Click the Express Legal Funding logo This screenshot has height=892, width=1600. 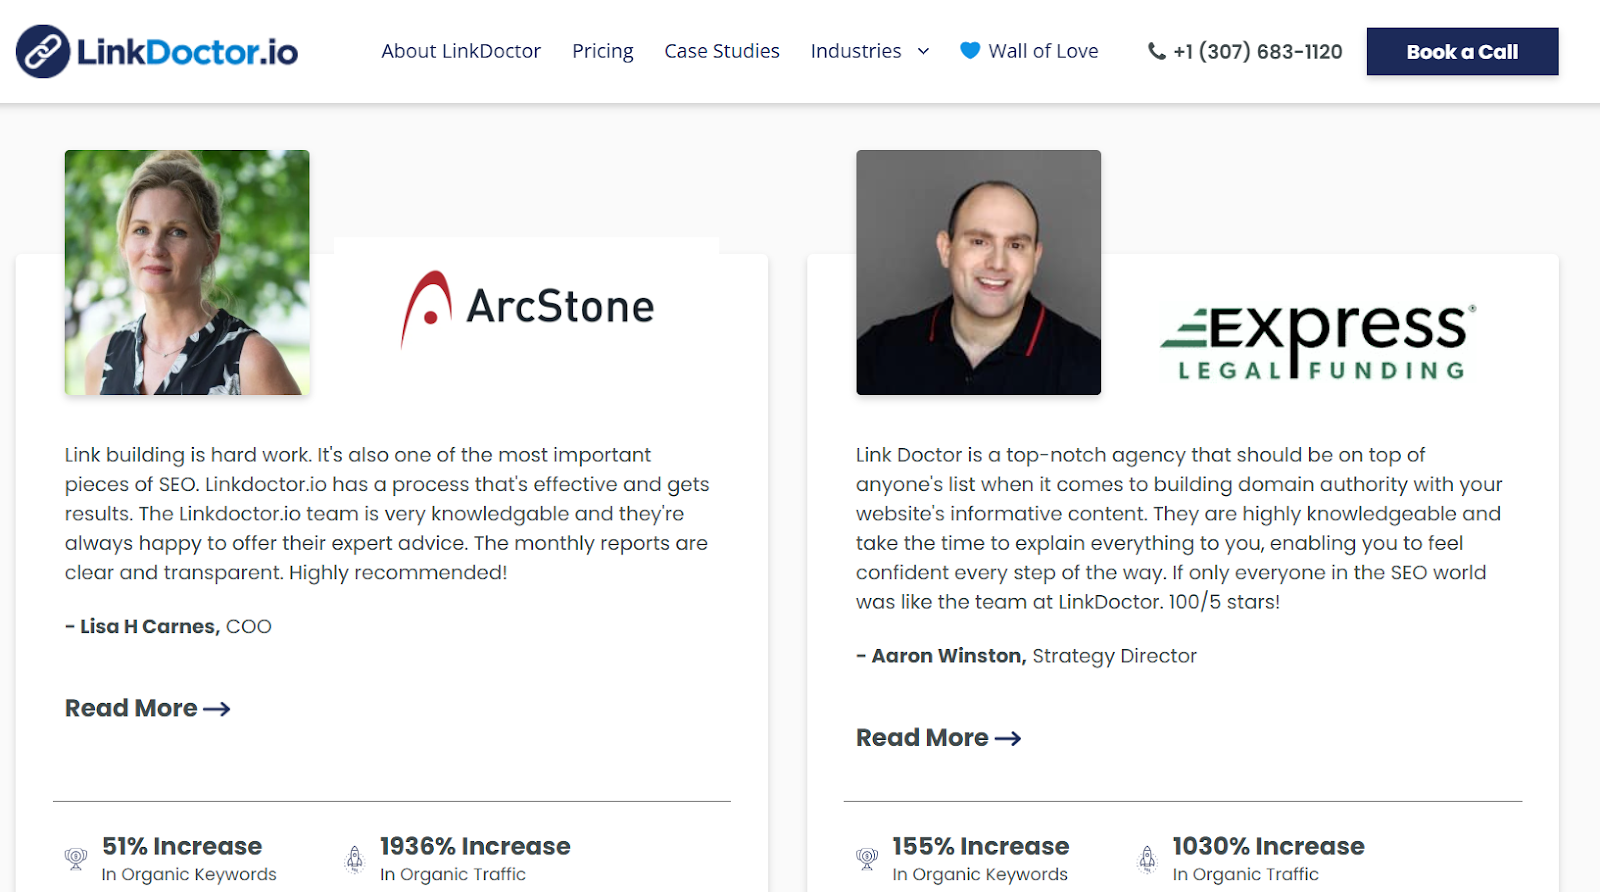coord(1318,341)
